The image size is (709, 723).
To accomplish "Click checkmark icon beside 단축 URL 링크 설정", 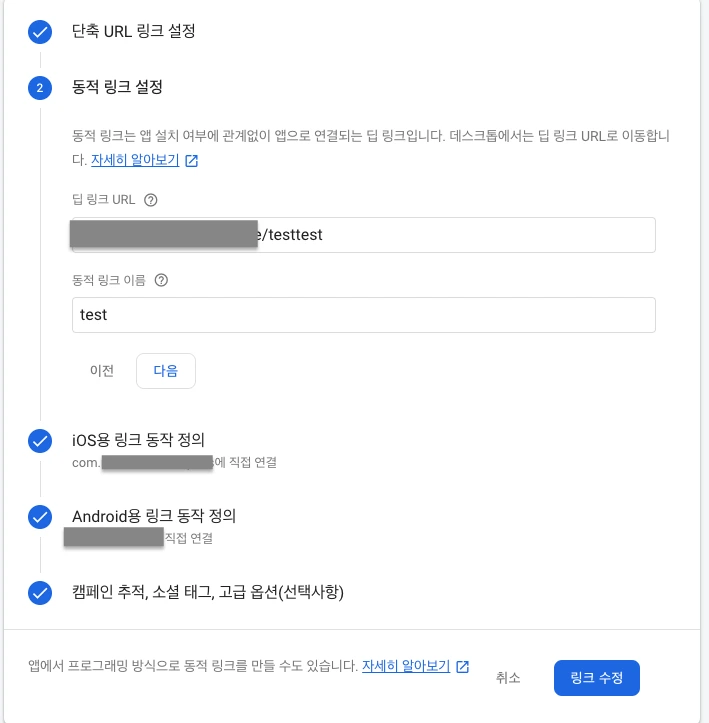I will 40,32.
